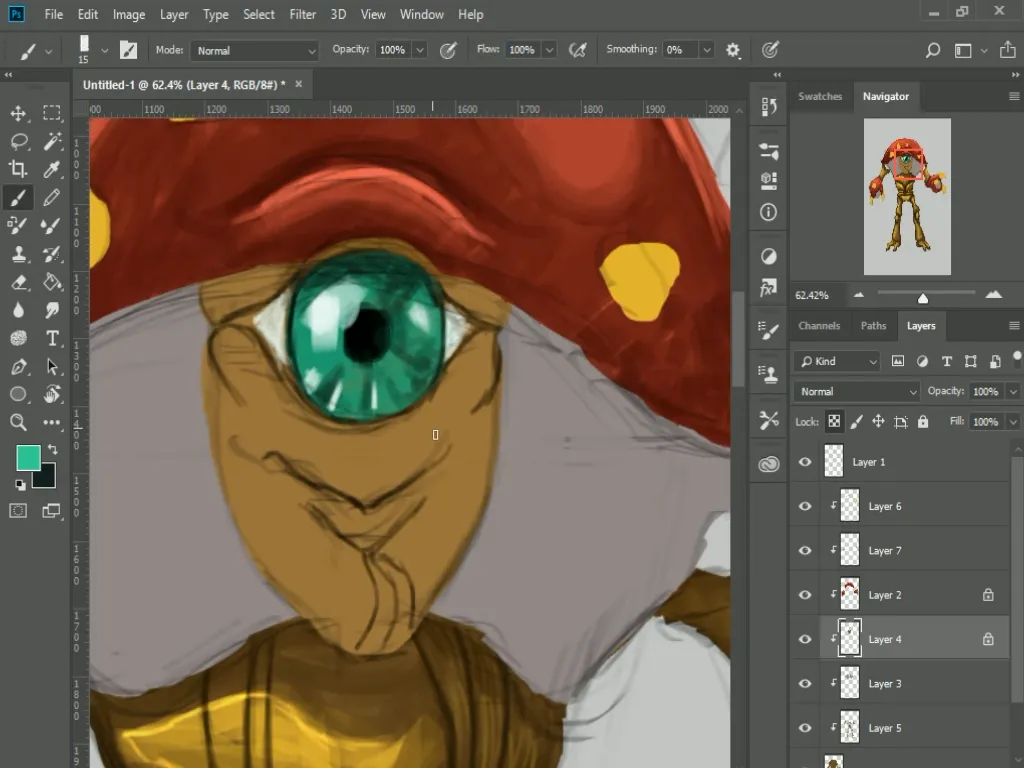Screen dimensions: 1024x768
Task: Click the dark background color swatch
Action: point(47,480)
